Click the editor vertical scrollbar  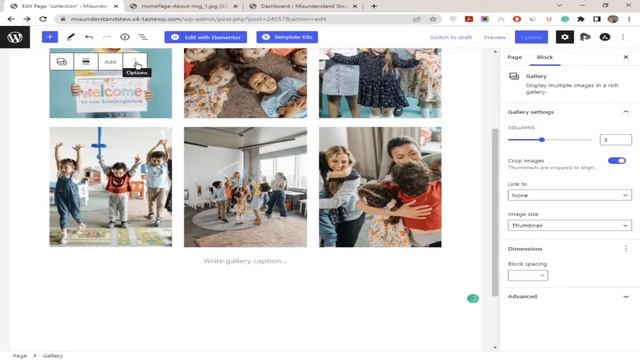[495, 212]
